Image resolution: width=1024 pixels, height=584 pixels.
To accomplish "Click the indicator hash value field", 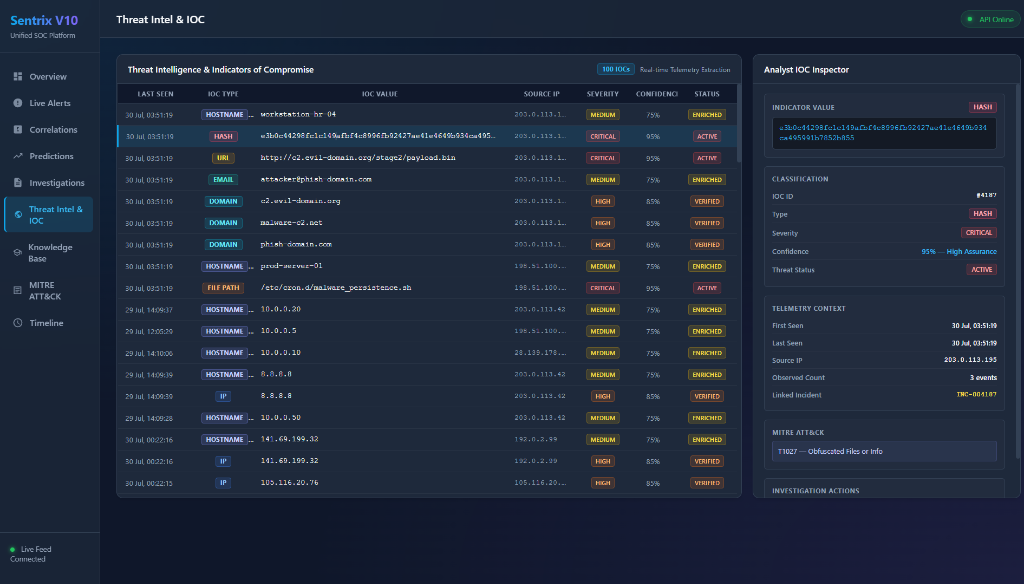I will point(884,133).
